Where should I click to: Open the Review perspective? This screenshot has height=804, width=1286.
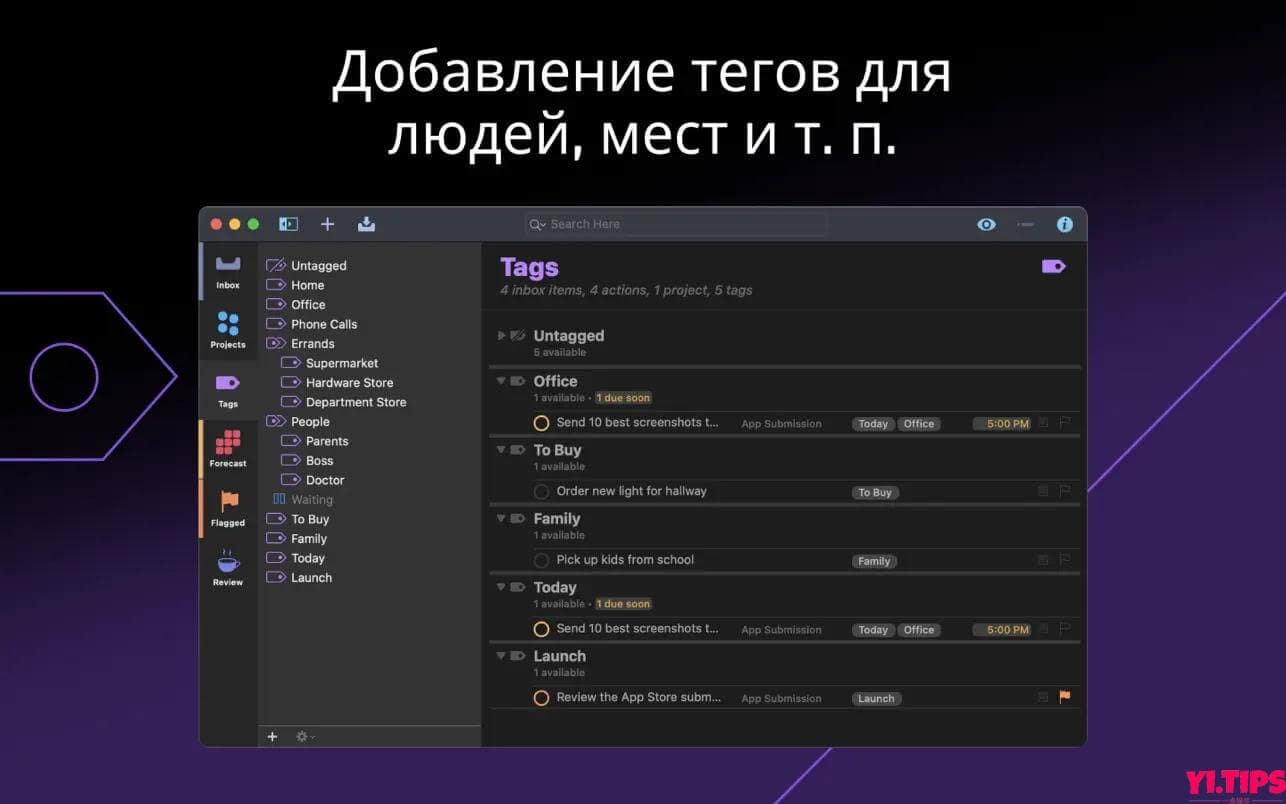(227, 567)
